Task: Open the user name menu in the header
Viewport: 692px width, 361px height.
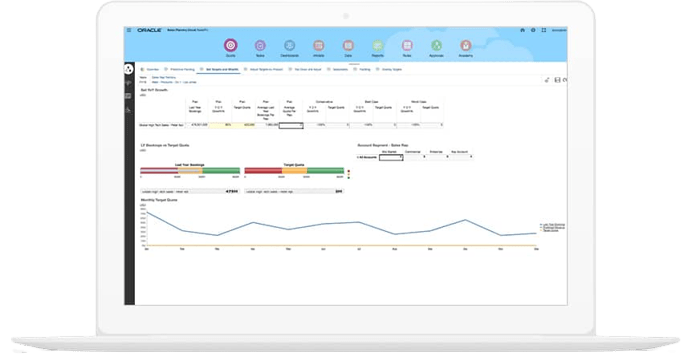Action: click(x=559, y=30)
